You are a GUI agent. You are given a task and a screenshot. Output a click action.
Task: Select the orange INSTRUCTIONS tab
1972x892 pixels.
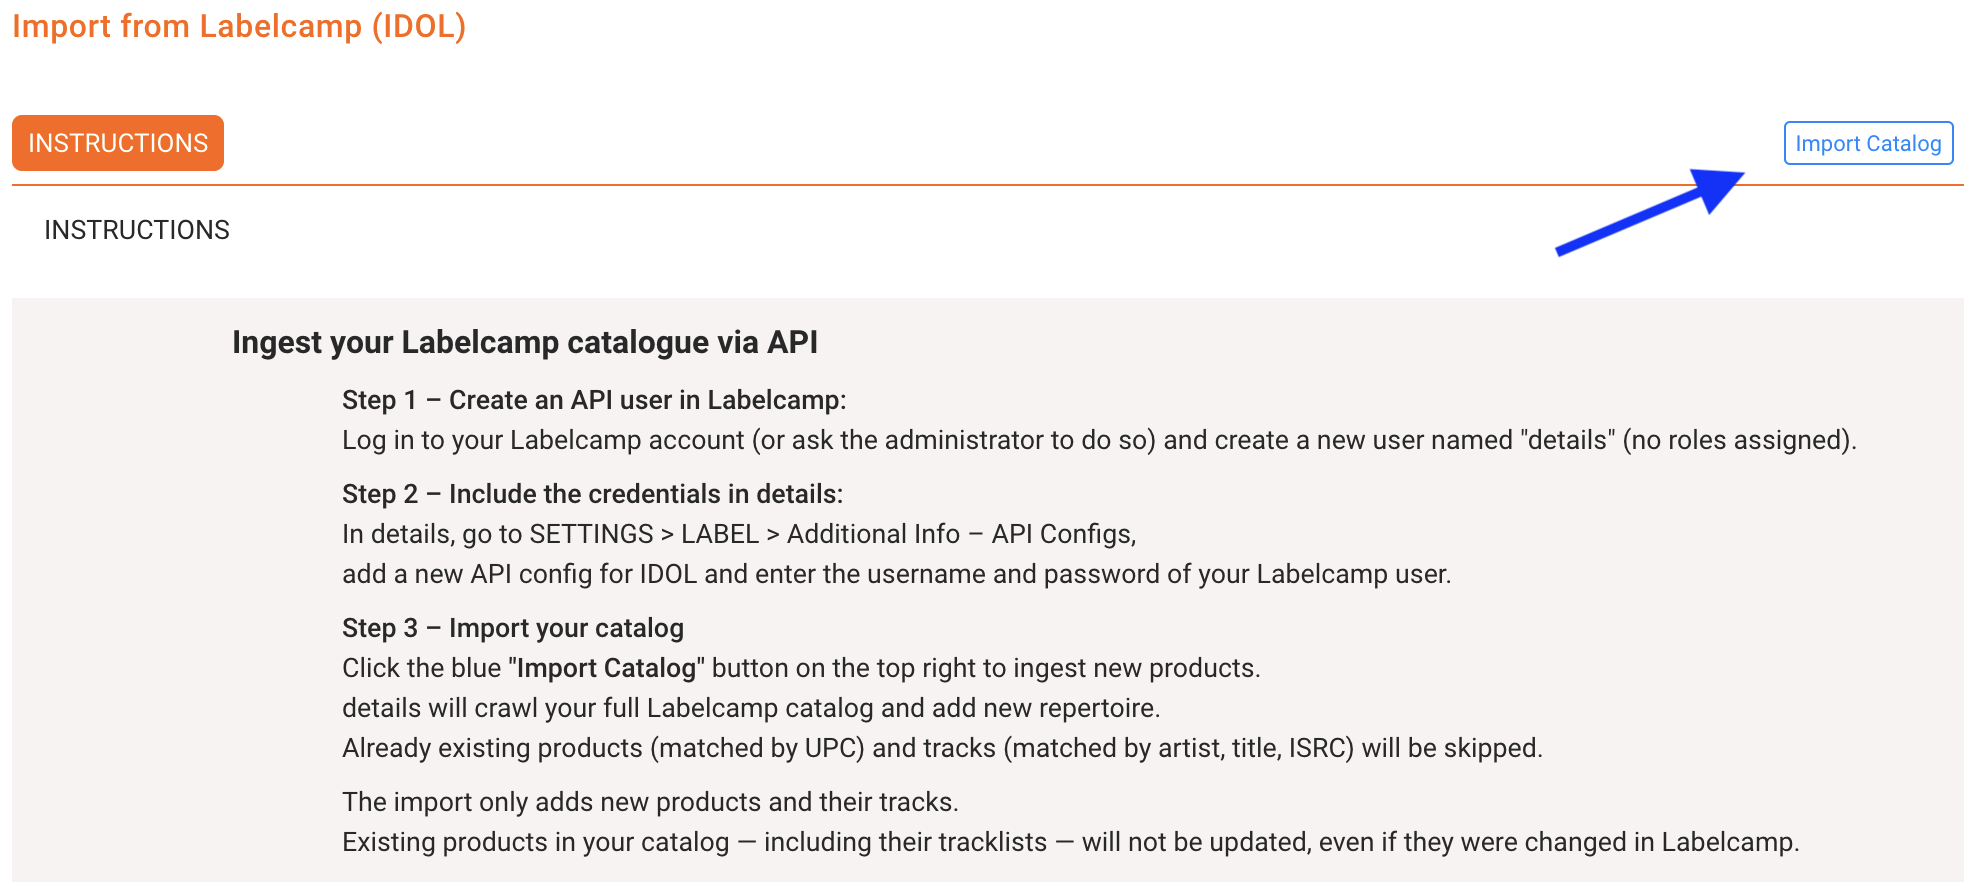[x=118, y=143]
